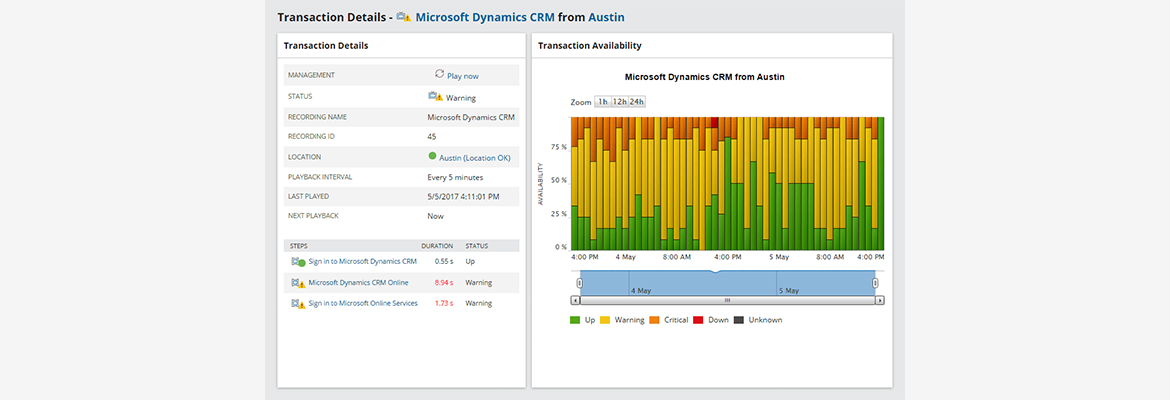Click the chart title Microsoft Dynamics CRM from Austin

tap(704, 76)
